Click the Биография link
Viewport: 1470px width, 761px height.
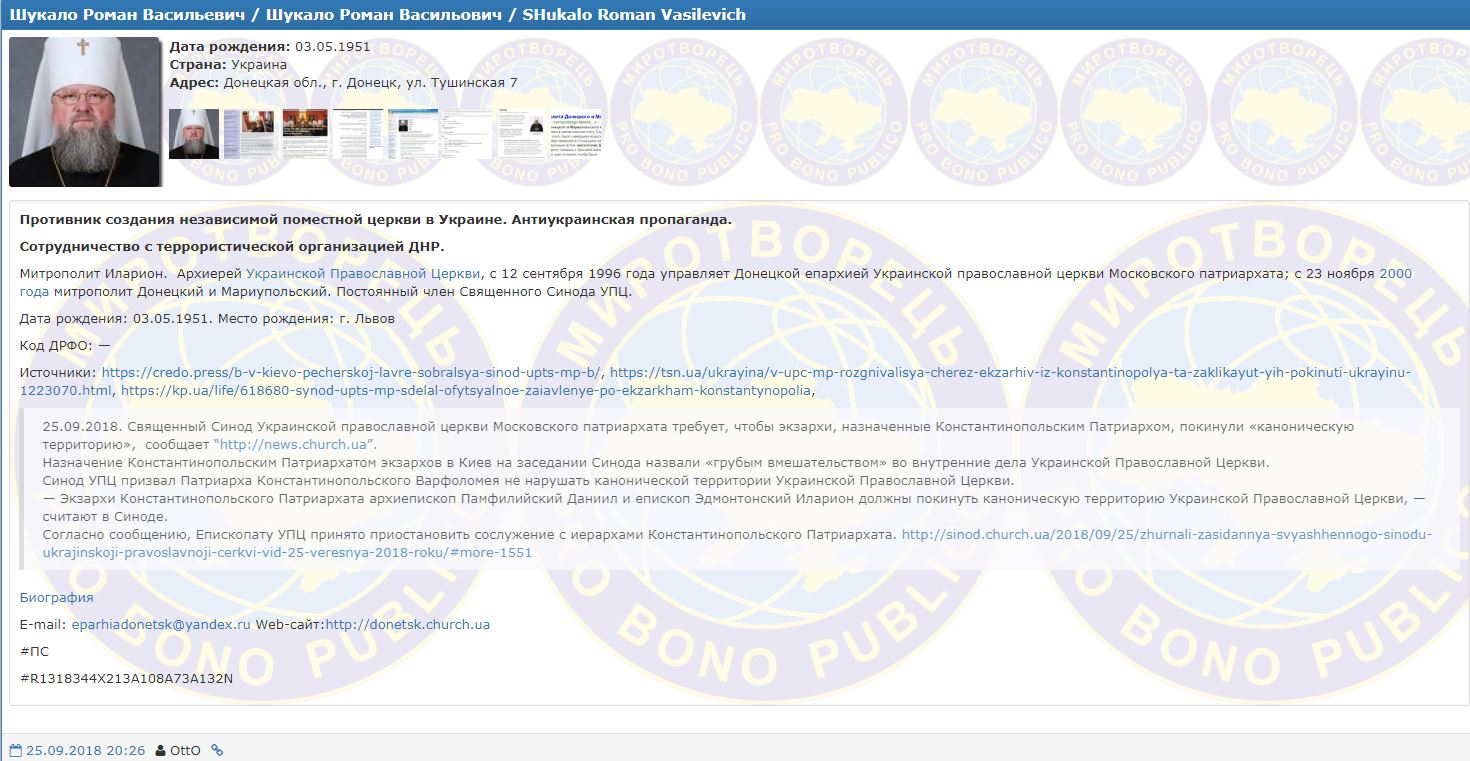pos(57,597)
